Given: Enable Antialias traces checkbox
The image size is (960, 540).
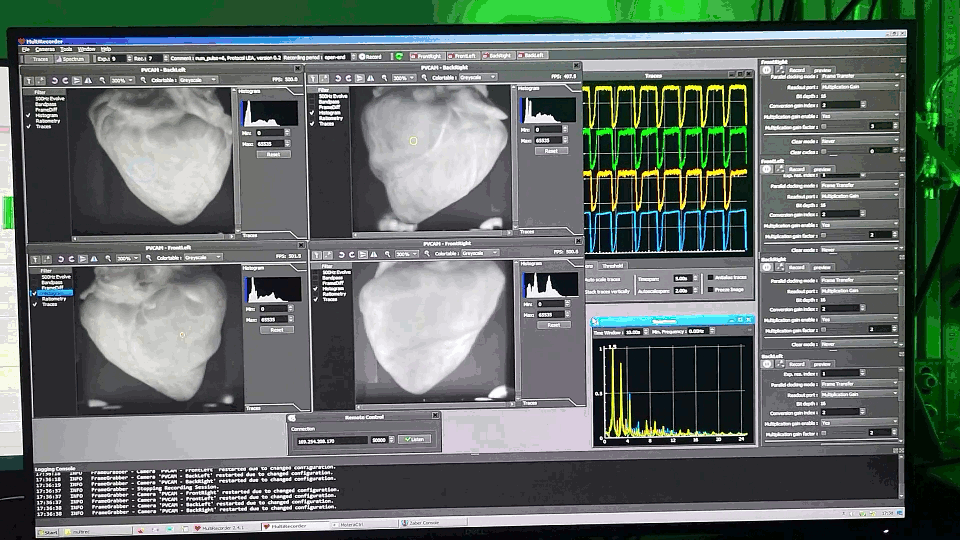Looking at the screenshot, I should [710, 277].
